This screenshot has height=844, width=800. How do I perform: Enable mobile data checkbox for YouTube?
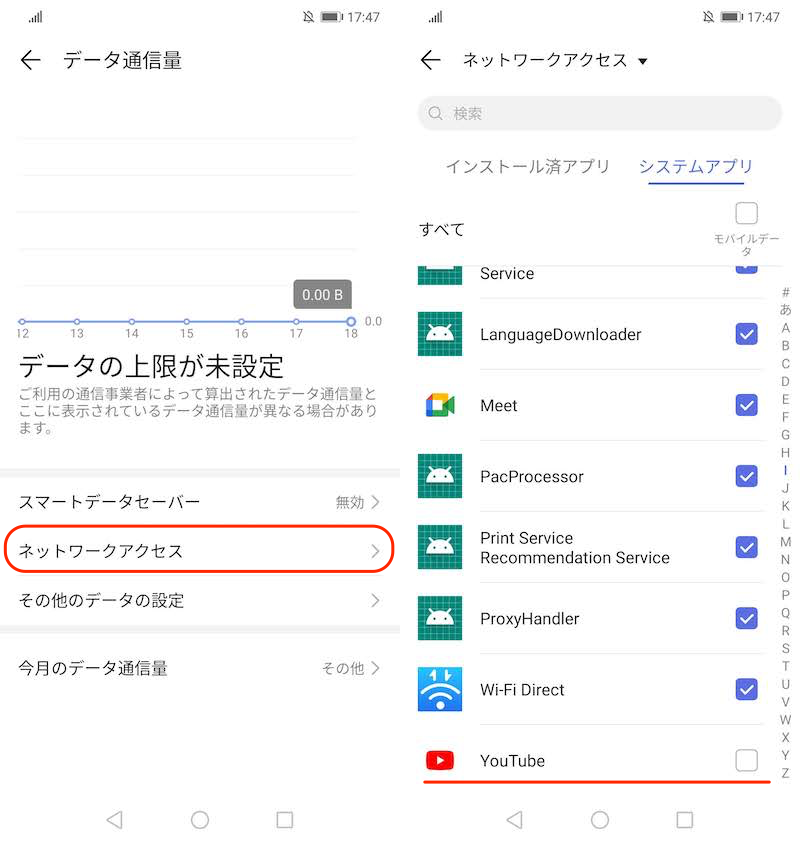click(746, 760)
